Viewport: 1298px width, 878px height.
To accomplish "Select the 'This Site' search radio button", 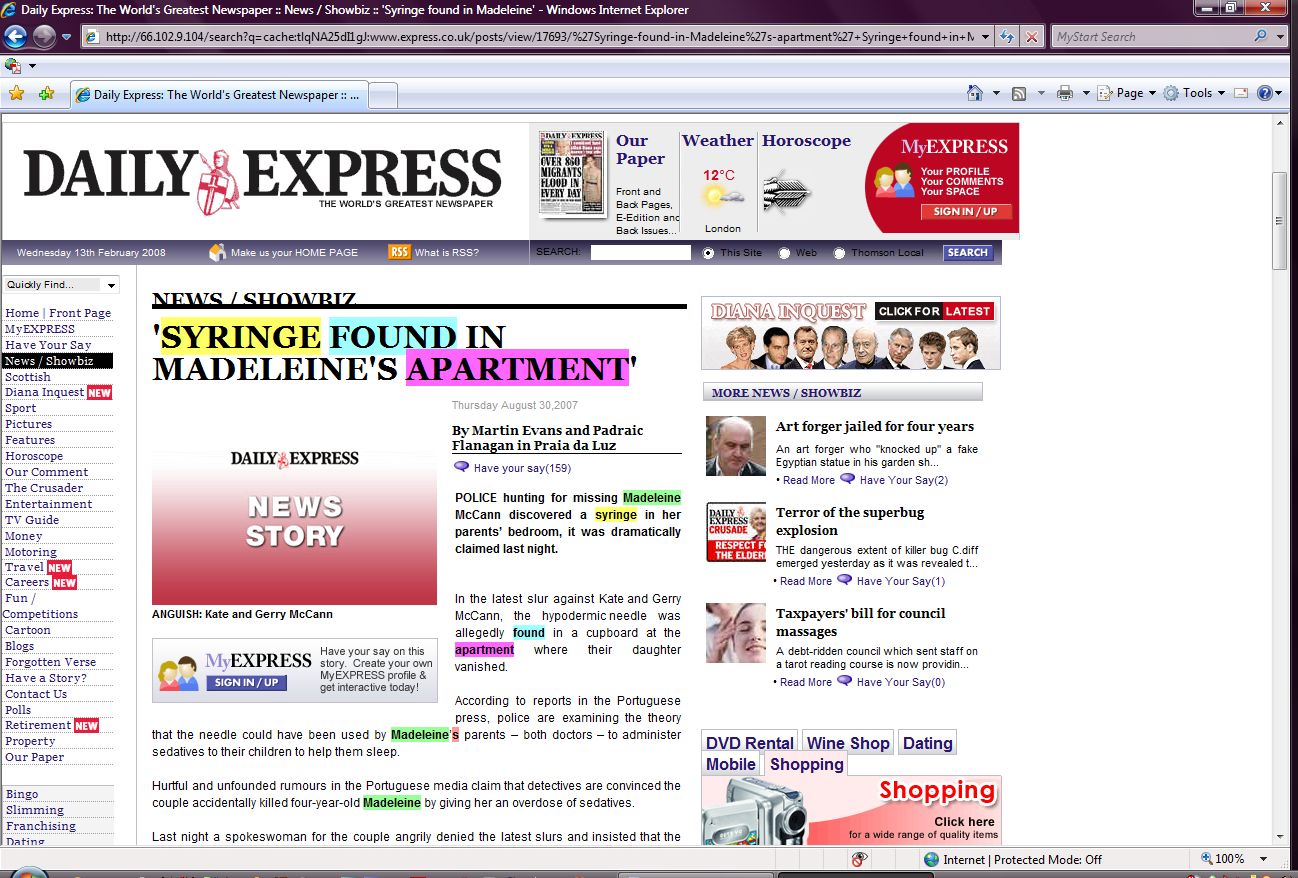I will point(708,253).
